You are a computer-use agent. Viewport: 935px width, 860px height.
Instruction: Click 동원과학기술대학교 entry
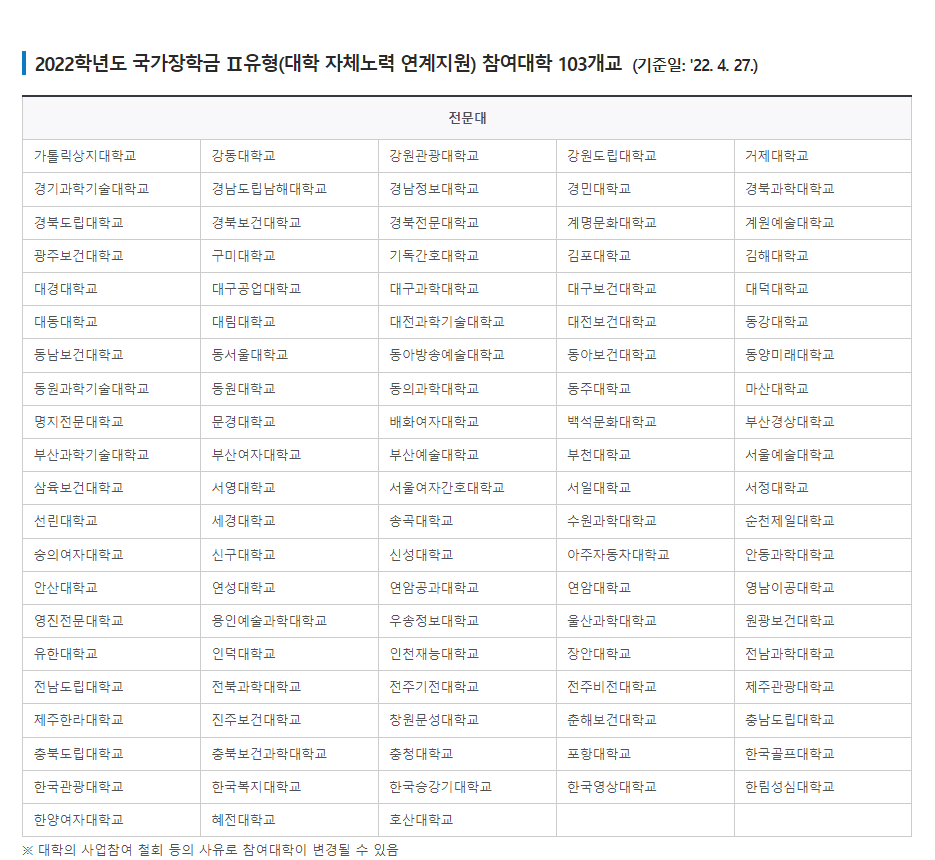(112, 389)
